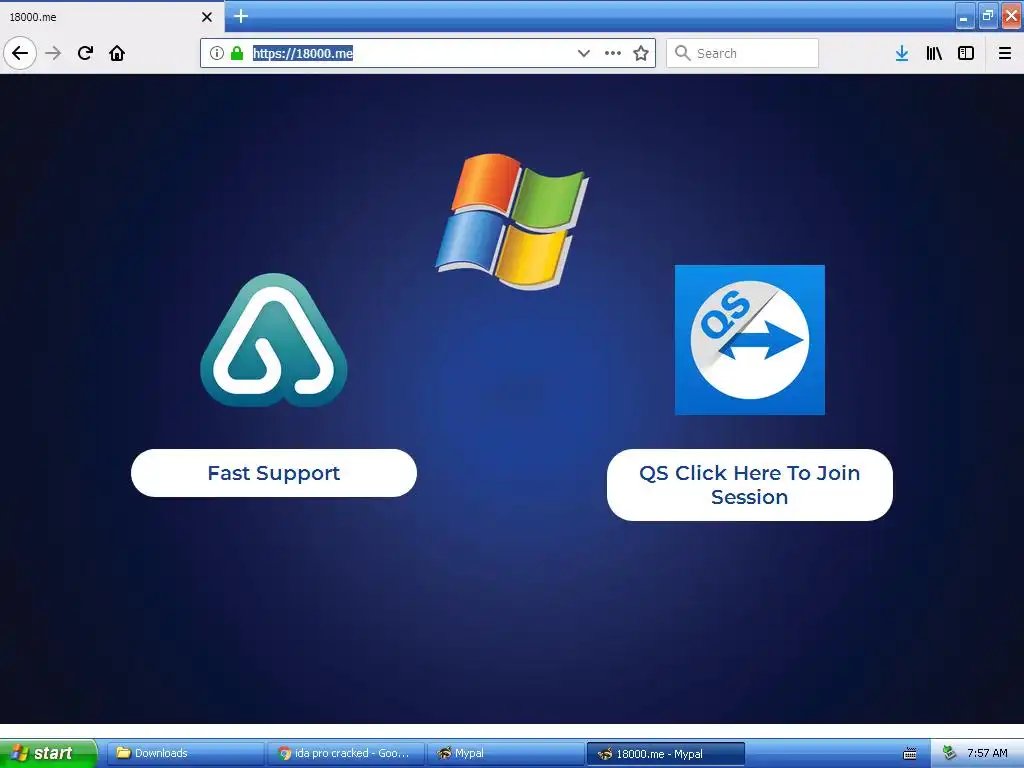The height and width of the screenshot is (768, 1024).
Task: Open the downloads arrow panel
Action: (902, 53)
